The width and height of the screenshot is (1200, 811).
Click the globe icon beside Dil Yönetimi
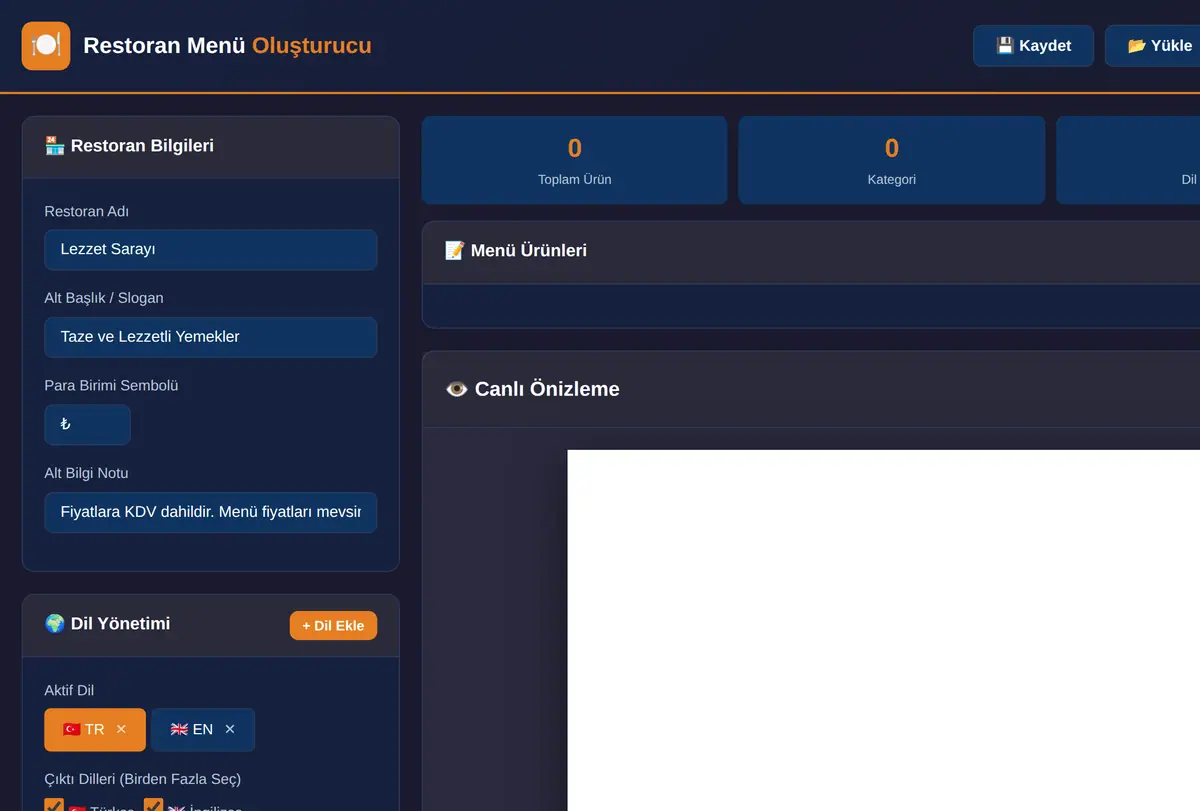tap(55, 624)
